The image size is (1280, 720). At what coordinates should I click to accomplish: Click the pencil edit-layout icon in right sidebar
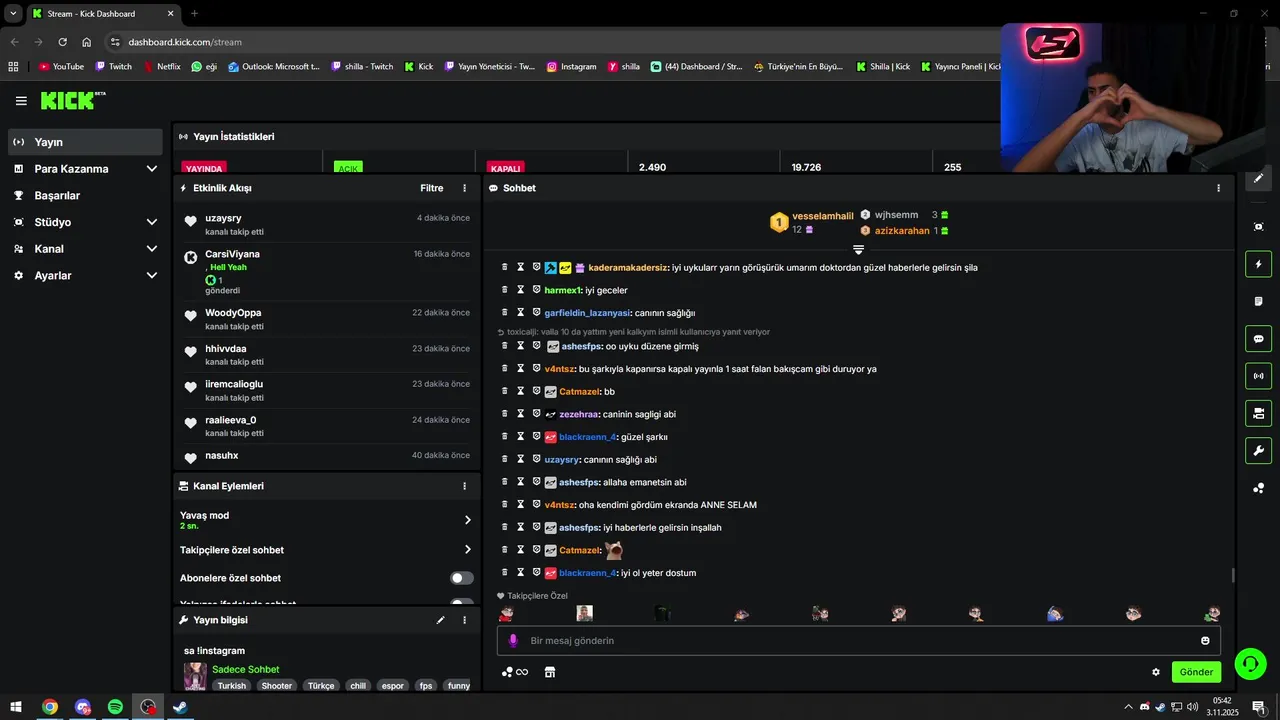point(1259,178)
